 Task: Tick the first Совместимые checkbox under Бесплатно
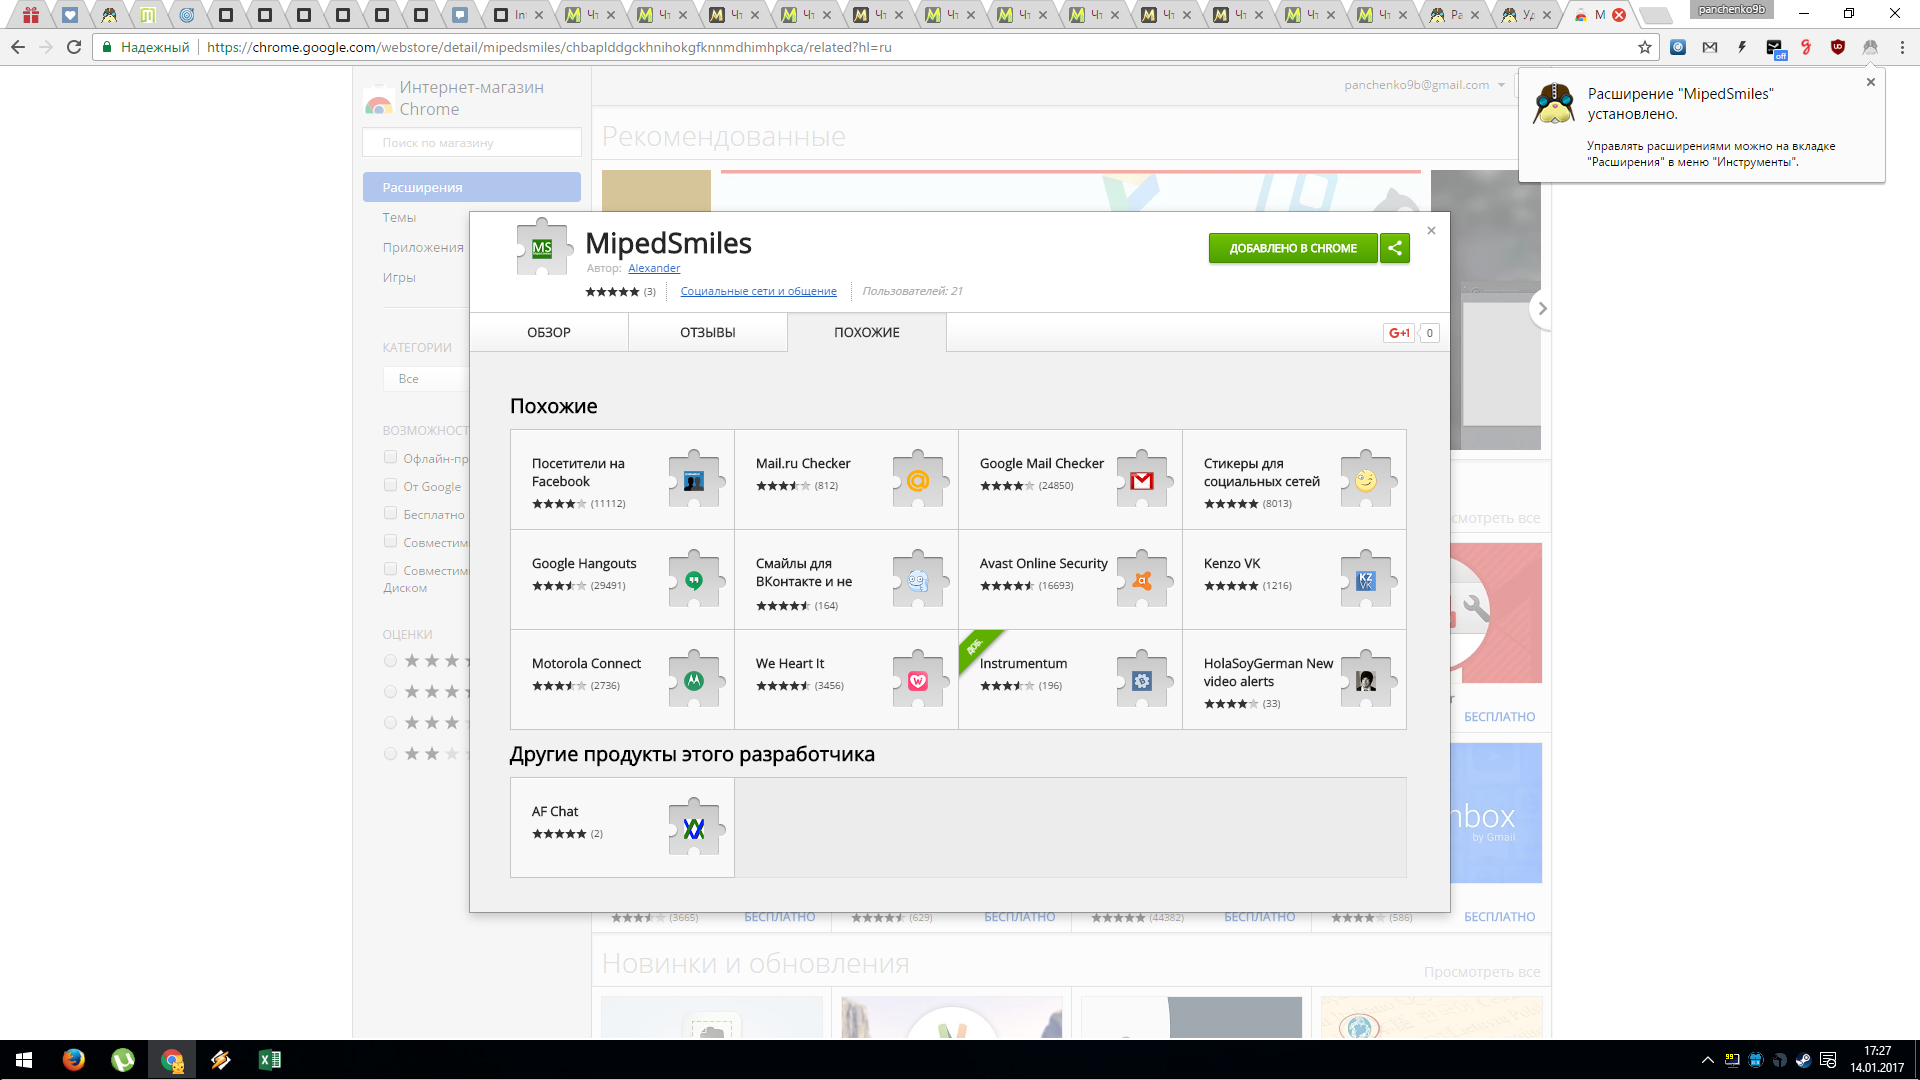(x=391, y=542)
